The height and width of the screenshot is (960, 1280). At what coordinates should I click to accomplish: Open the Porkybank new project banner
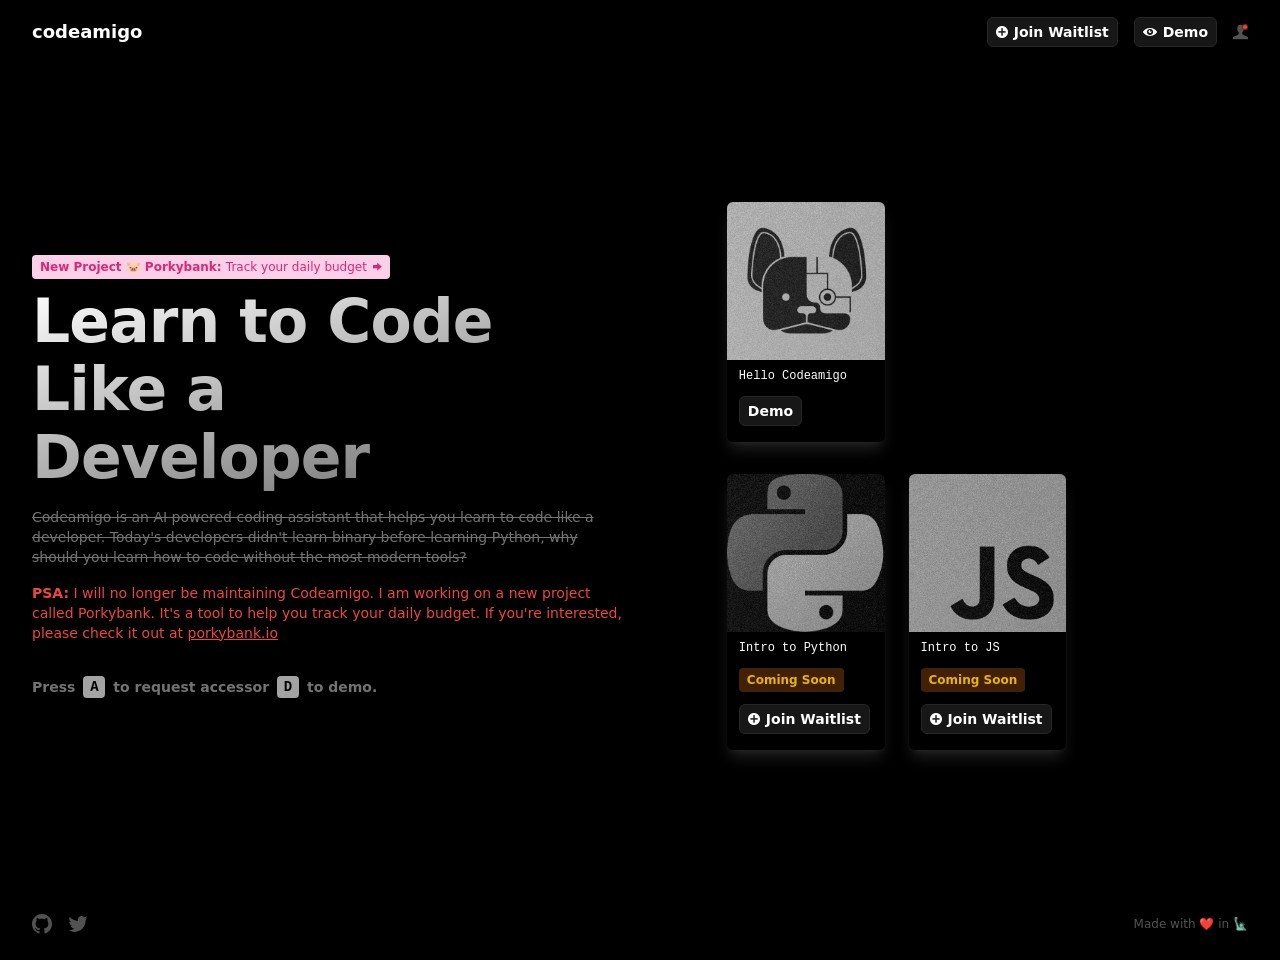point(211,267)
